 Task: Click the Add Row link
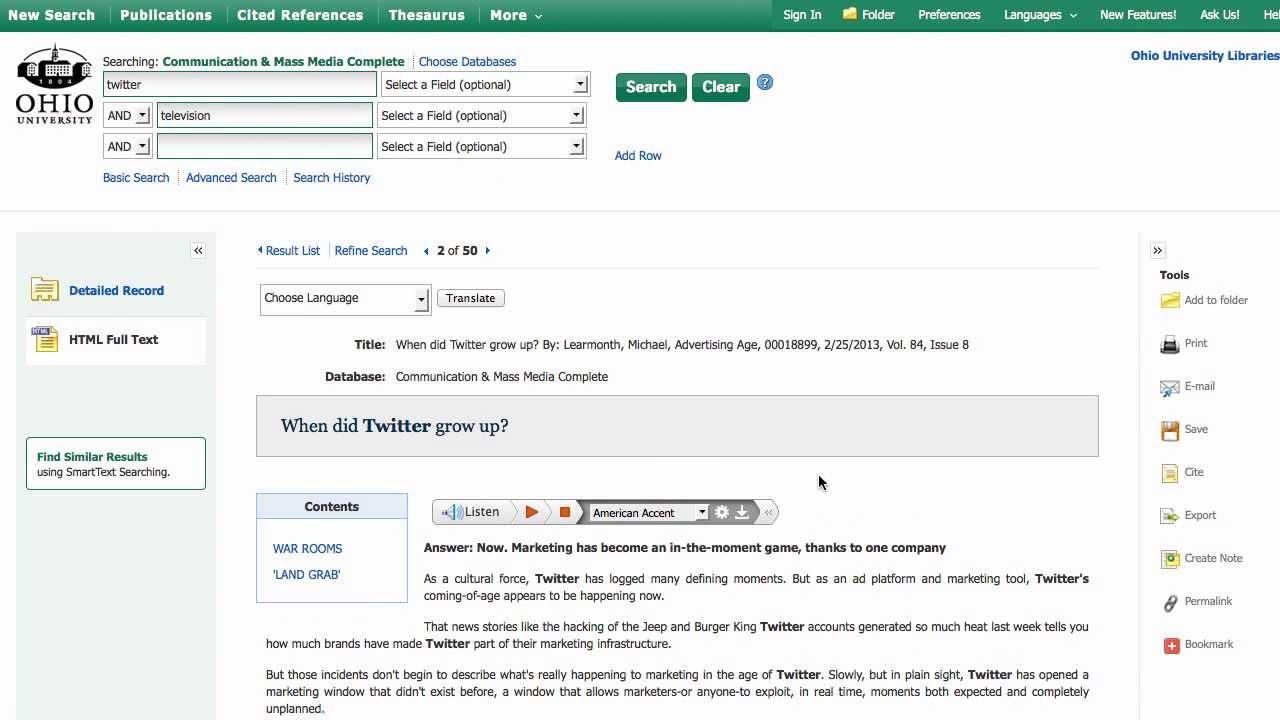coord(638,156)
